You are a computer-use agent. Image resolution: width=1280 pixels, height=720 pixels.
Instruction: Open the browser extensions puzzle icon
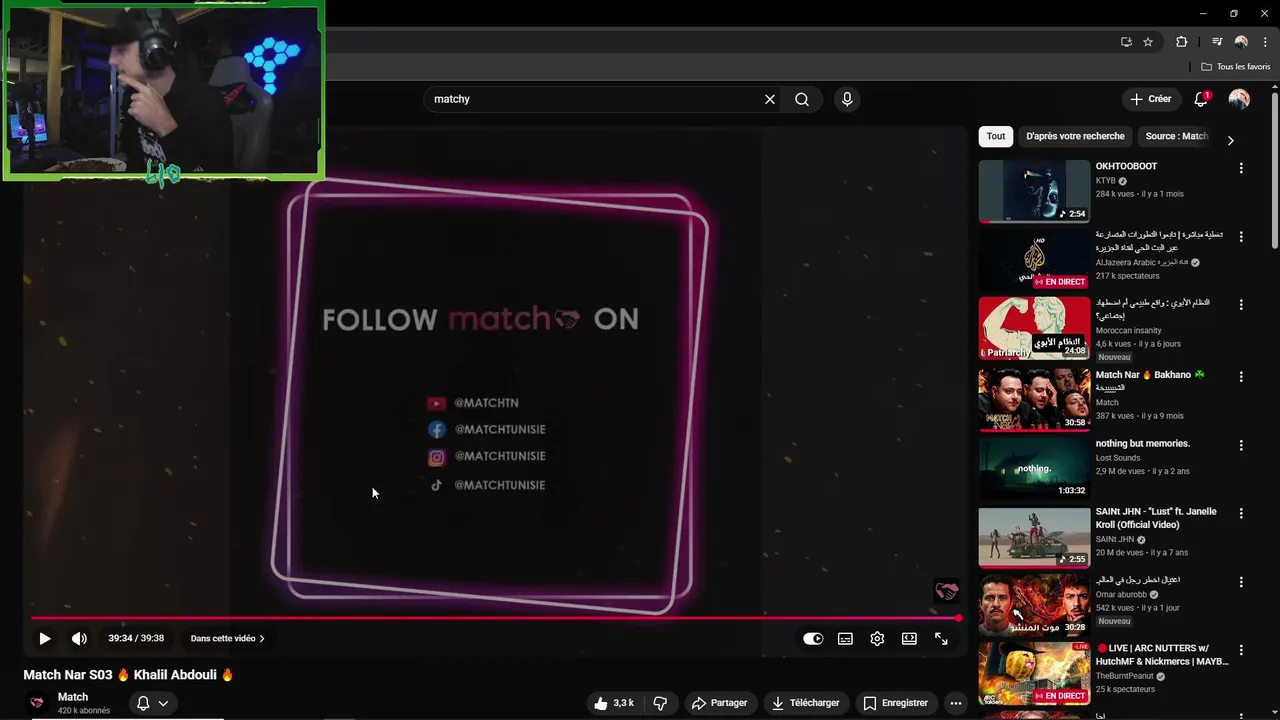(1182, 42)
